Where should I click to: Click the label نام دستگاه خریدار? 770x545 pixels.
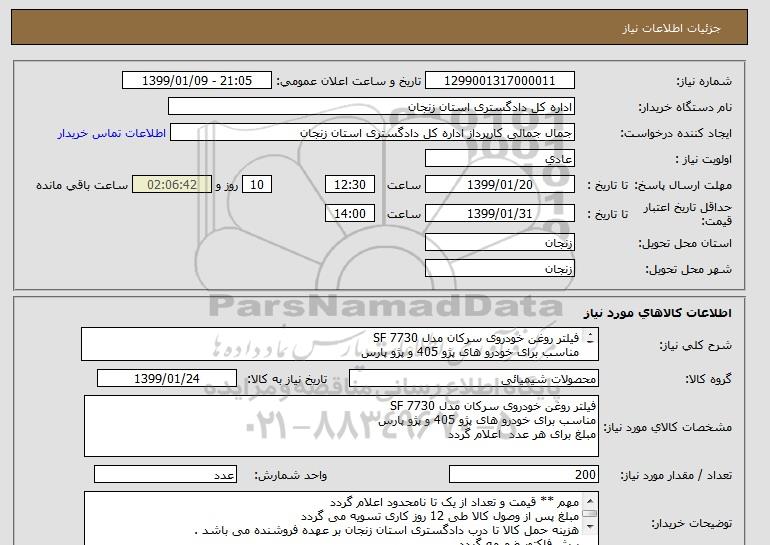685,107
